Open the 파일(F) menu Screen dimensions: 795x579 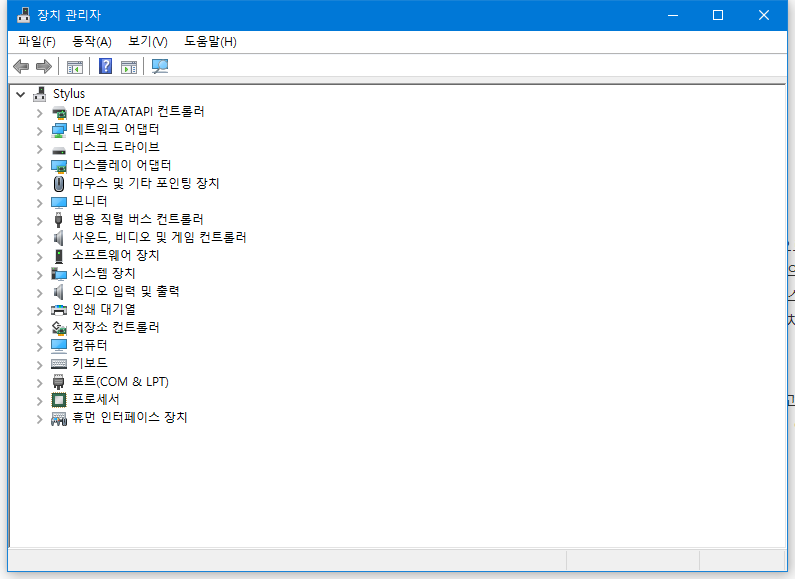[37, 42]
